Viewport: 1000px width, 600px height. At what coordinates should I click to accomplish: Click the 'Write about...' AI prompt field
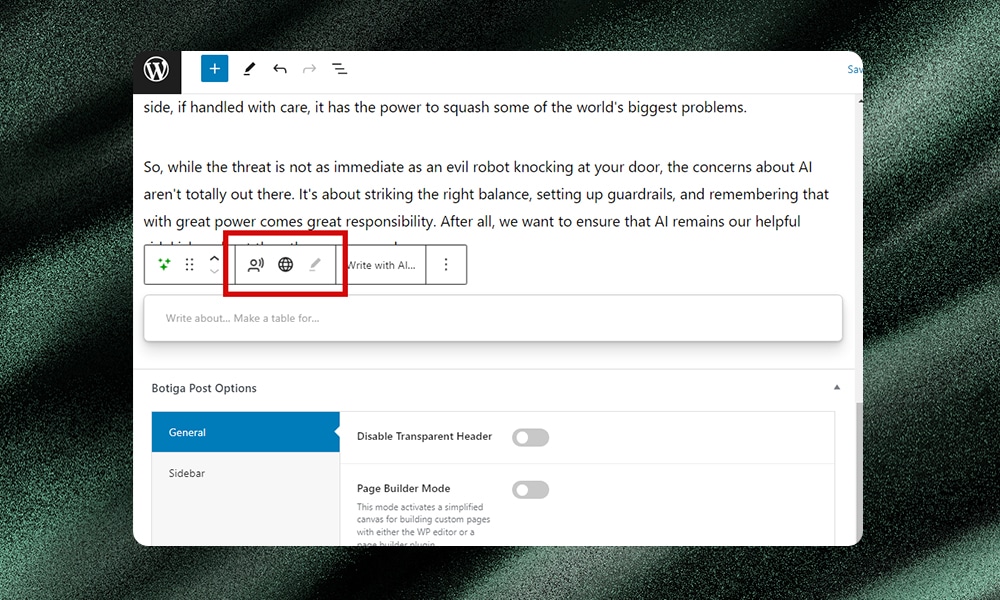tap(492, 318)
